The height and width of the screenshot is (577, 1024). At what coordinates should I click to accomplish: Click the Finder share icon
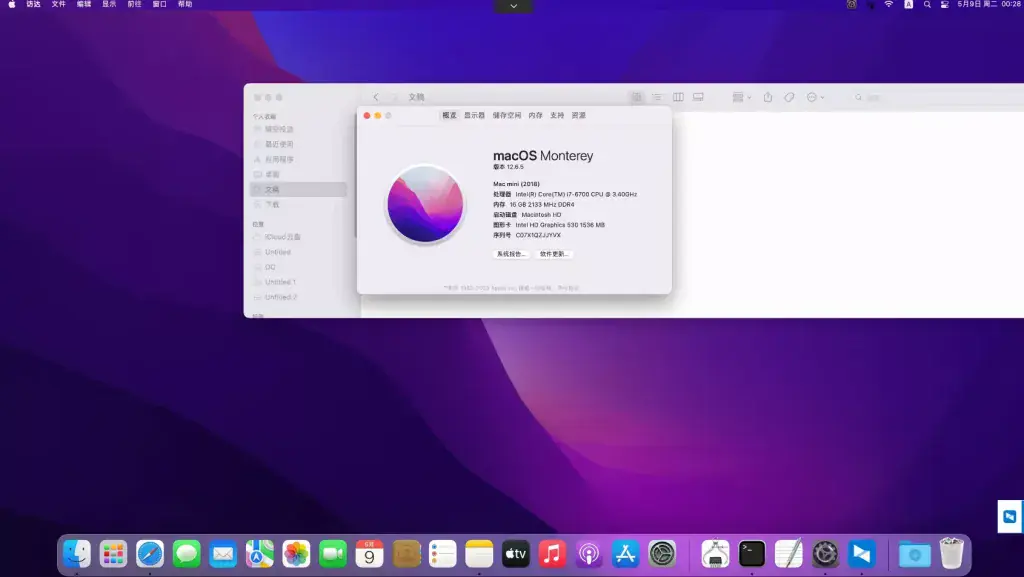(768, 97)
